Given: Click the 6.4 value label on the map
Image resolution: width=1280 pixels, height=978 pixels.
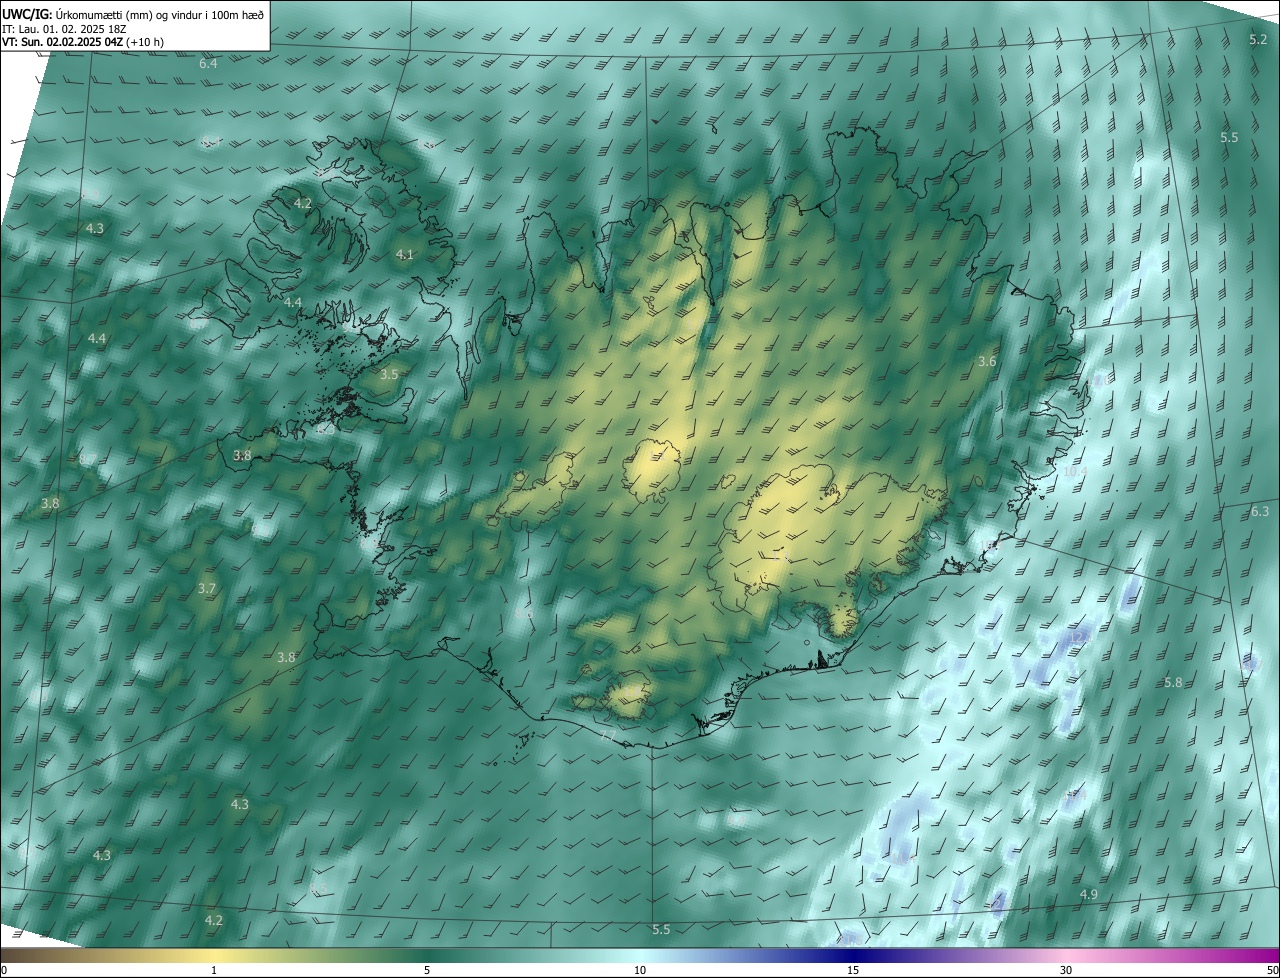Looking at the screenshot, I should coord(208,64).
